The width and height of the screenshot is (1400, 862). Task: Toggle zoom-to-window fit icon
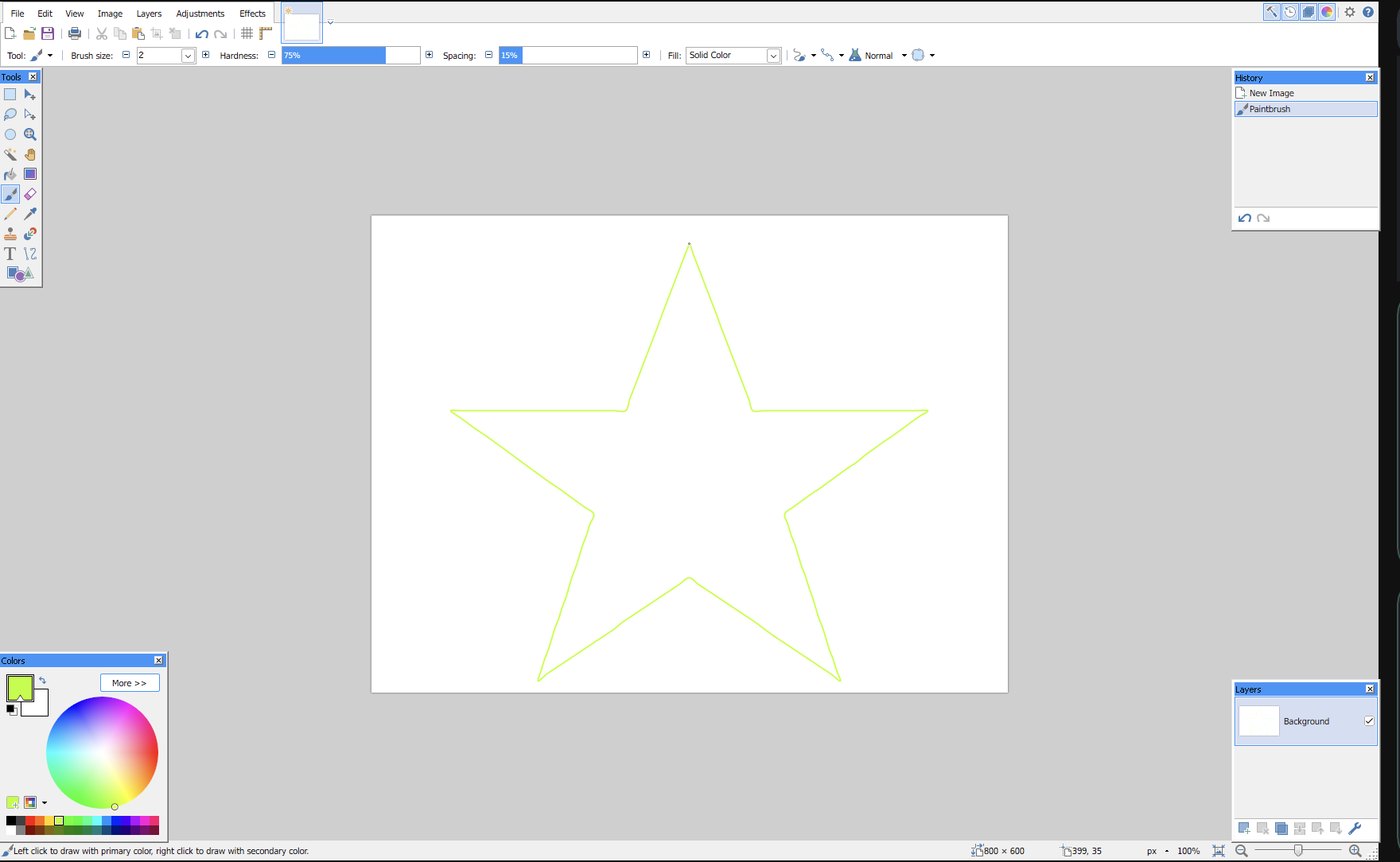coord(1218,851)
